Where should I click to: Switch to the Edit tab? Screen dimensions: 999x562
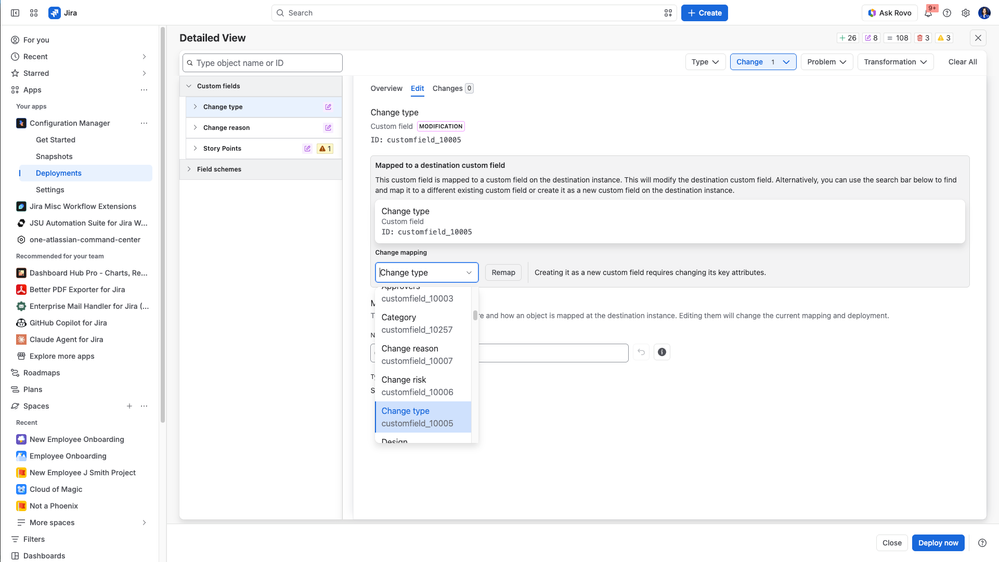(x=417, y=89)
